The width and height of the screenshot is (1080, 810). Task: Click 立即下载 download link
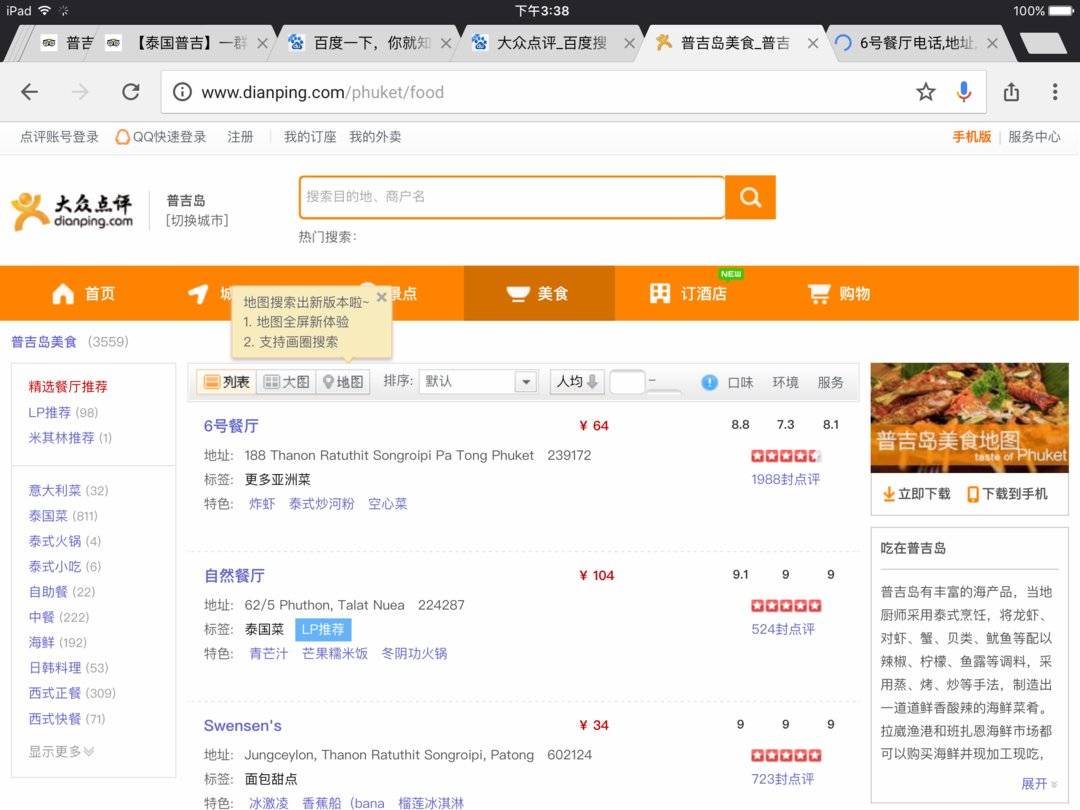click(916, 494)
